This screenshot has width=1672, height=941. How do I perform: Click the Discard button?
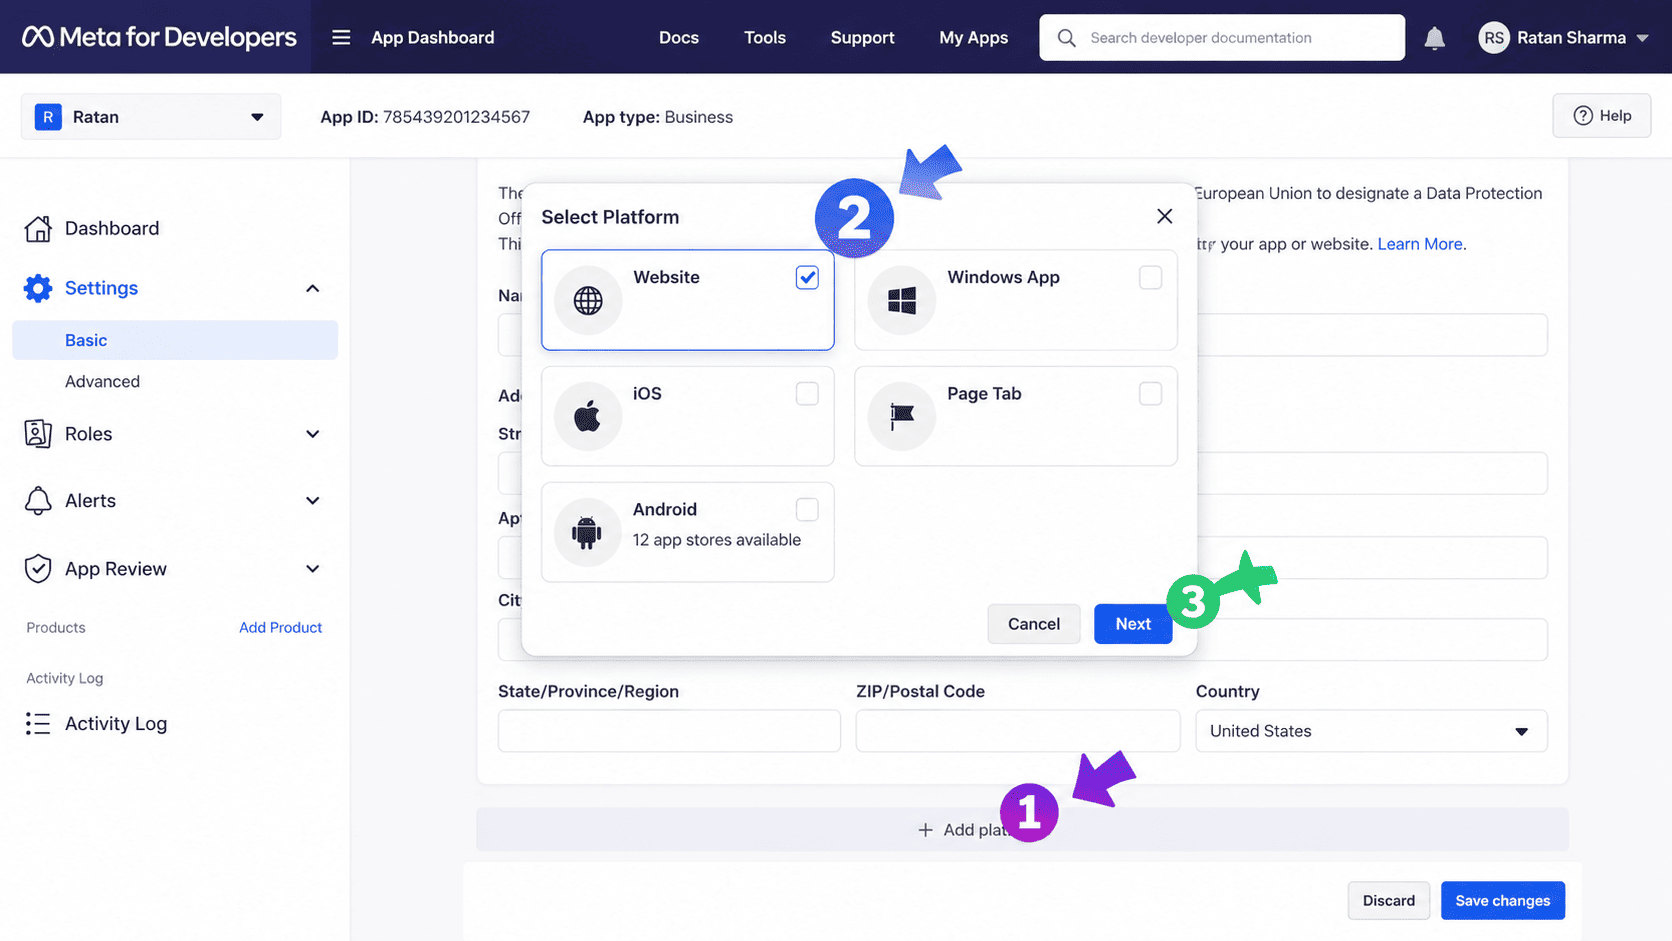pos(1389,901)
